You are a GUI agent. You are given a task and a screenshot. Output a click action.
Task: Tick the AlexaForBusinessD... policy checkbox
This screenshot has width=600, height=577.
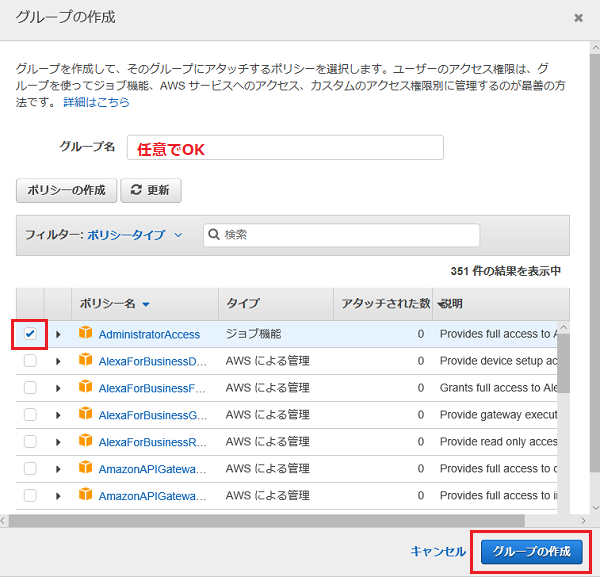pyautogui.click(x=30, y=361)
